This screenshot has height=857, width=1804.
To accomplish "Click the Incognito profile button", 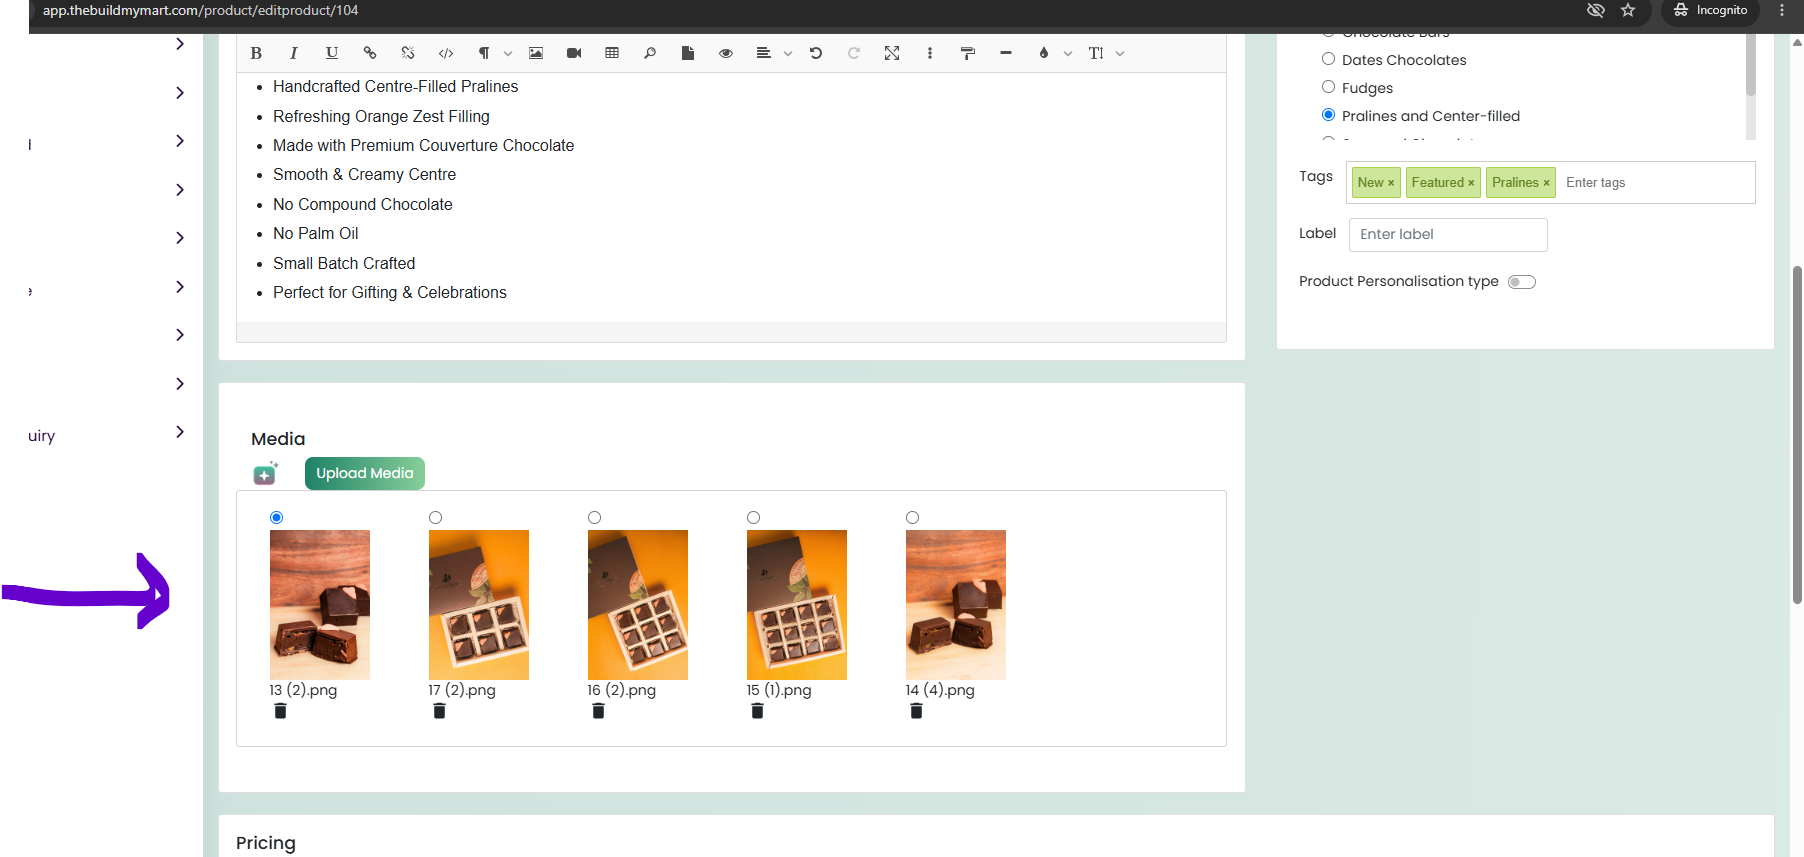I will [x=1710, y=10].
